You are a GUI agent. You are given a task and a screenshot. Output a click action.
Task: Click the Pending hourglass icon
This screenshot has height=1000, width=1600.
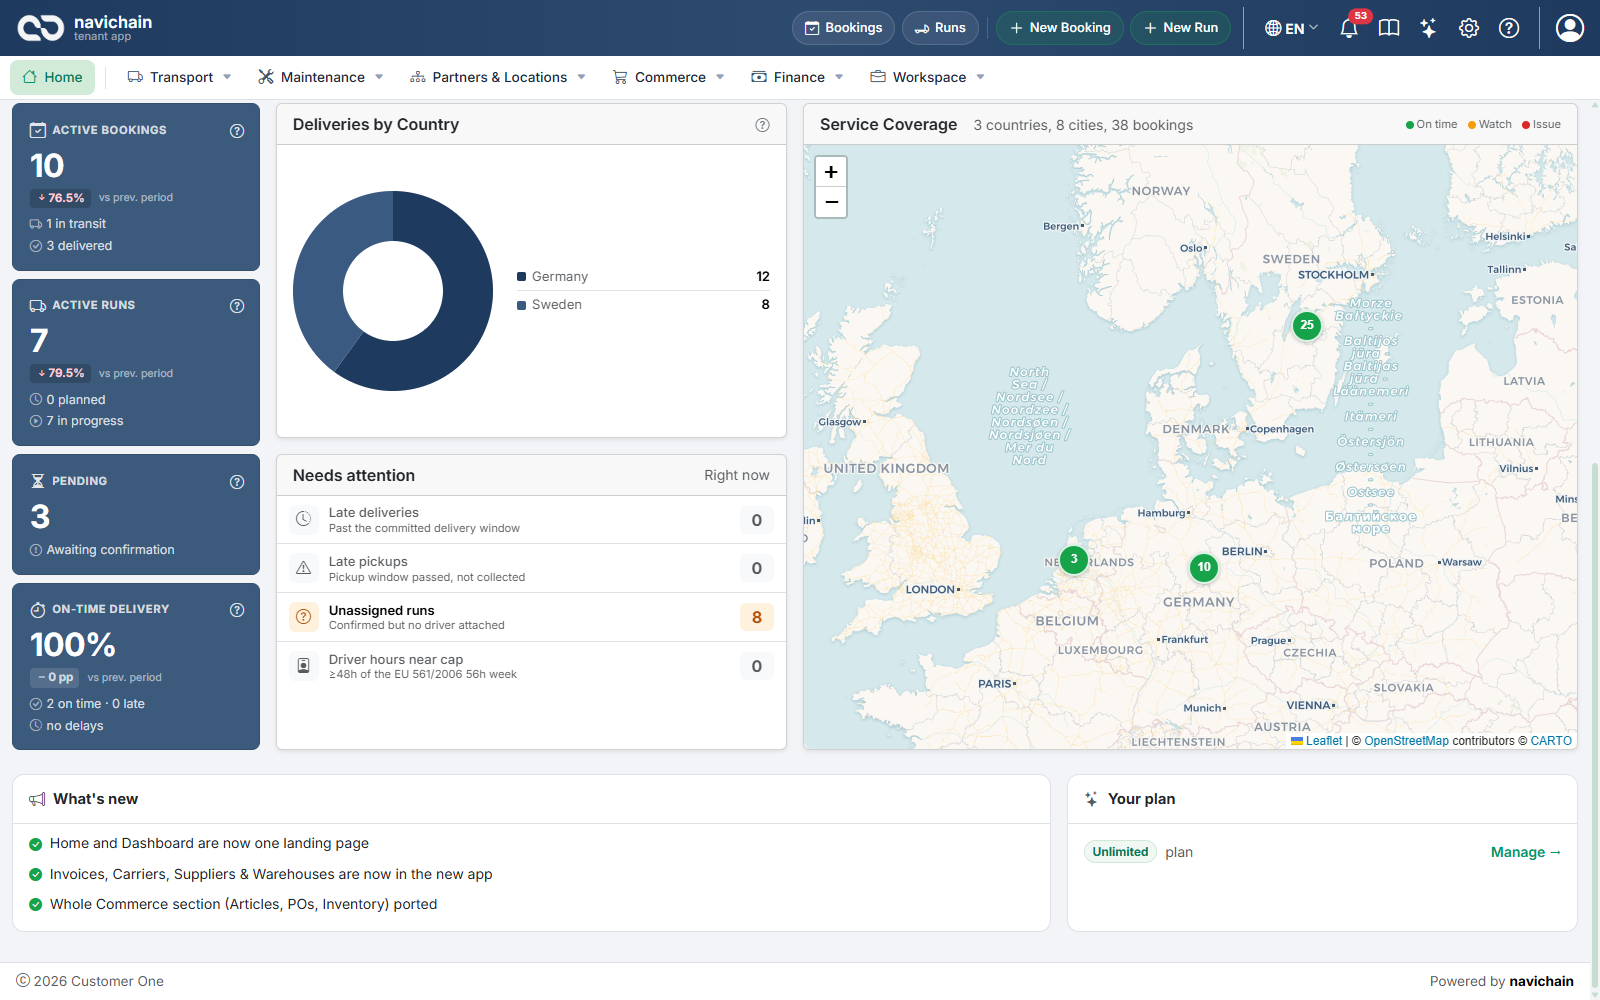[x=38, y=481]
